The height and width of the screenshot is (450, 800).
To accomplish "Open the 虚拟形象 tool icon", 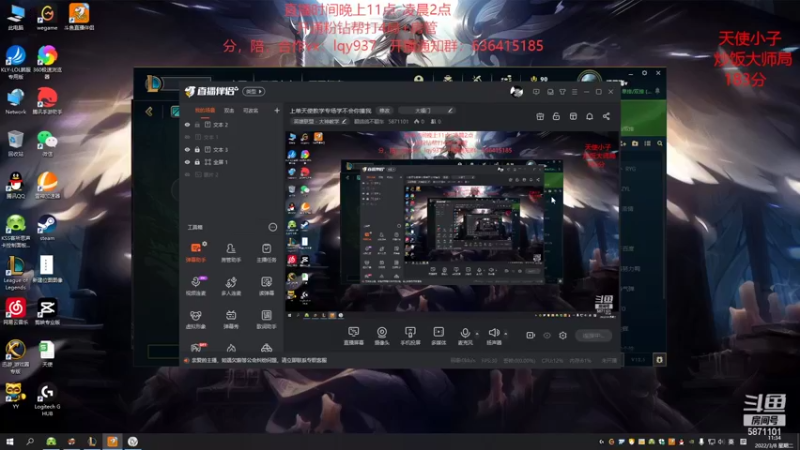I will click(195, 319).
